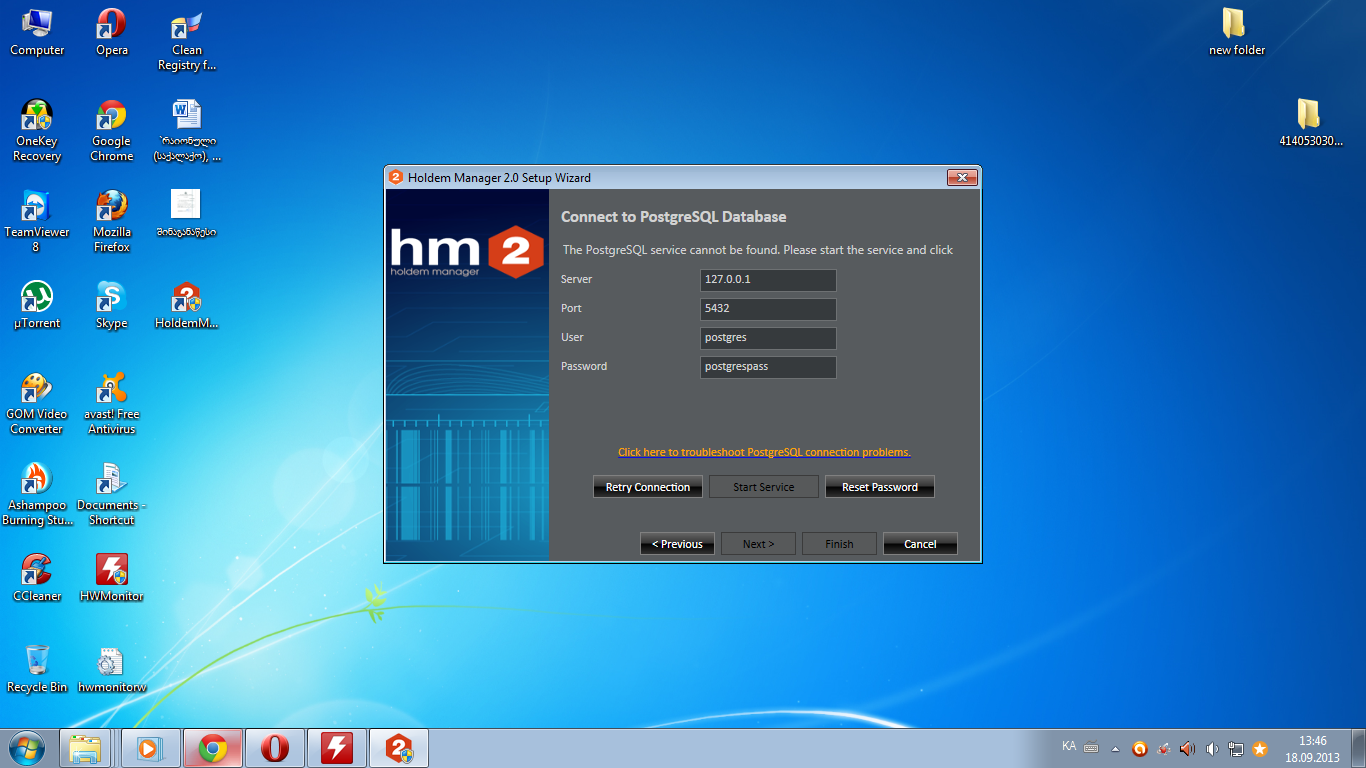Cancel the Holdem Manager setup wizard

(919, 544)
